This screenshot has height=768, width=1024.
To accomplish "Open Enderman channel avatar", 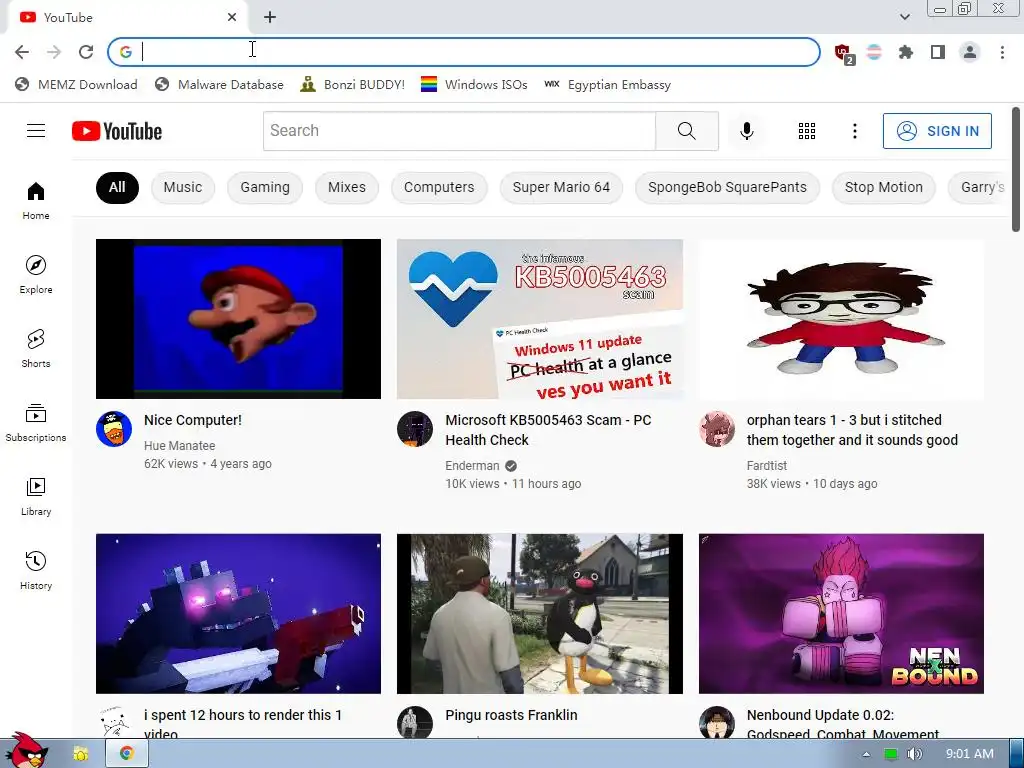I will pyautogui.click(x=415, y=429).
